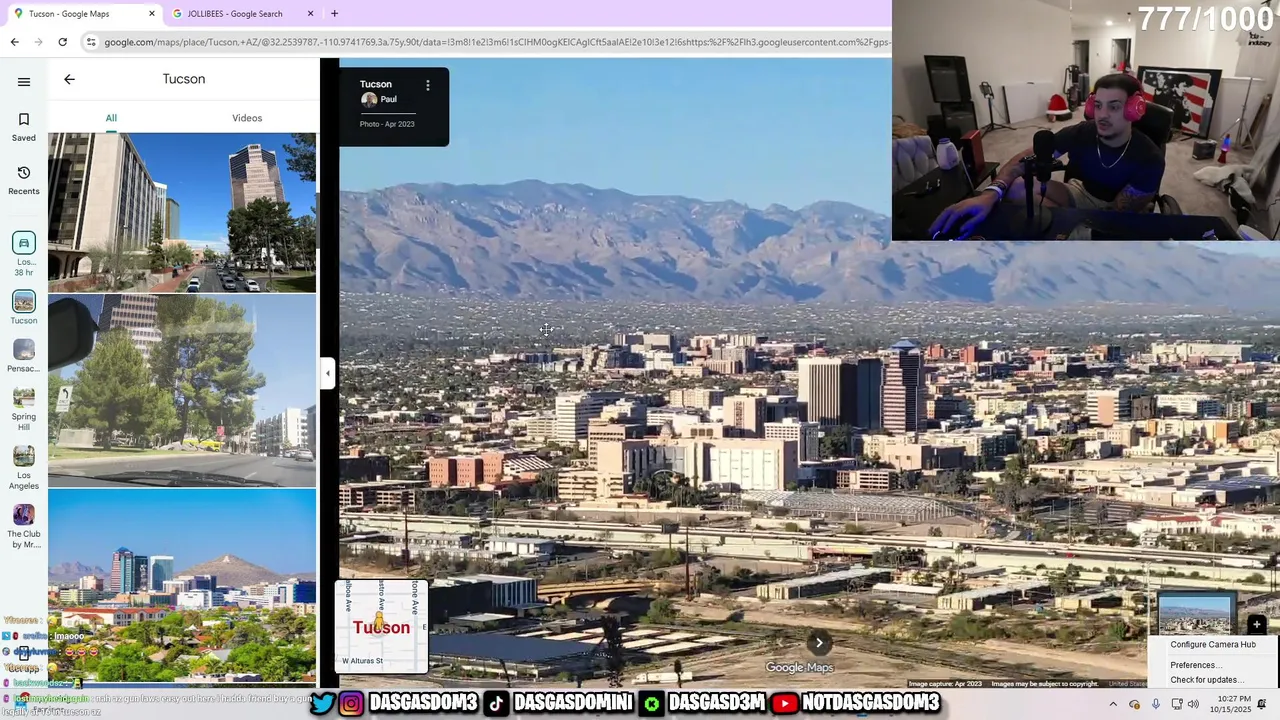Open the network tray icon
Image resolution: width=1280 pixels, height=720 pixels.
click(1176, 704)
